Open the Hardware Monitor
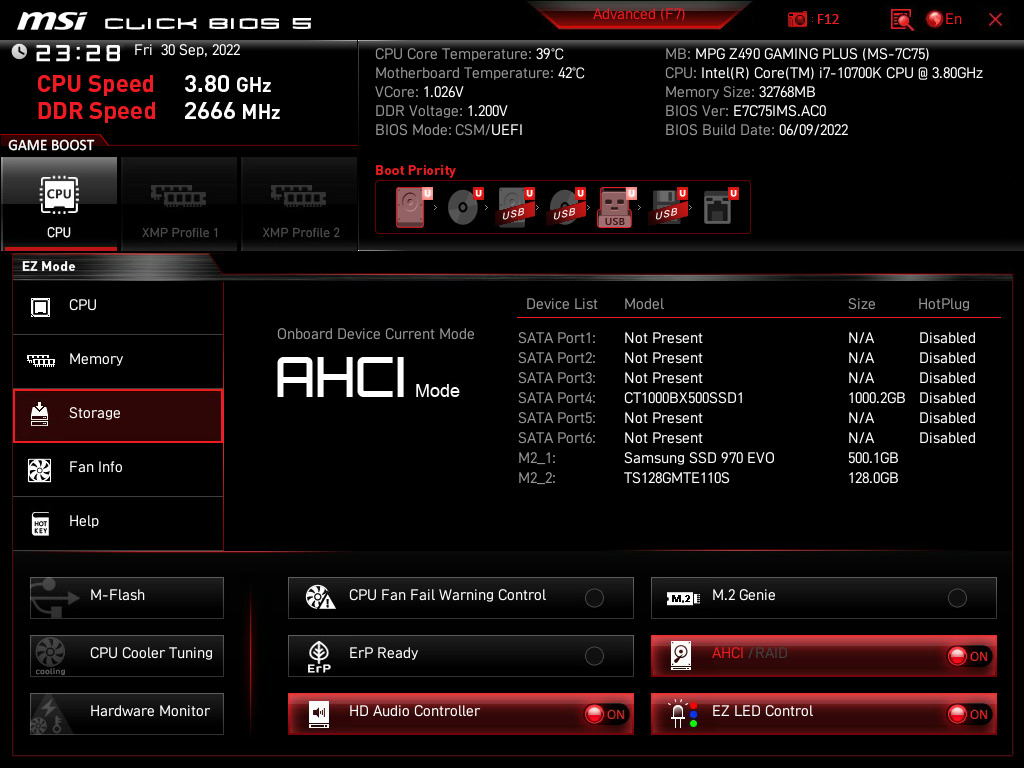1024x768 pixels. (126, 713)
